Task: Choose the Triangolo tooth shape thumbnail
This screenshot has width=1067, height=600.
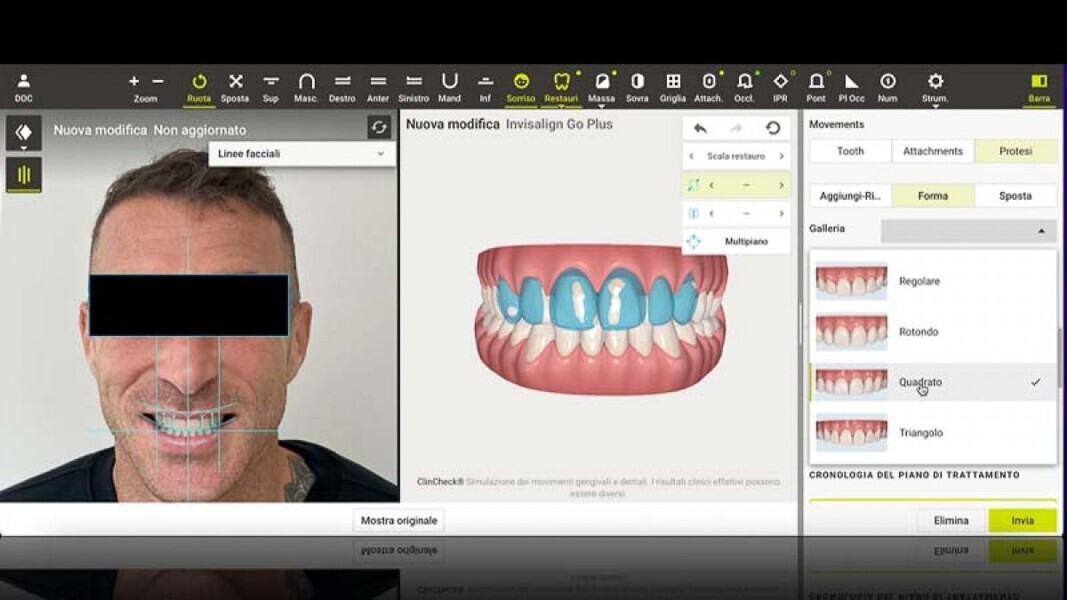Action: pyautogui.click(x=851, y=433)
